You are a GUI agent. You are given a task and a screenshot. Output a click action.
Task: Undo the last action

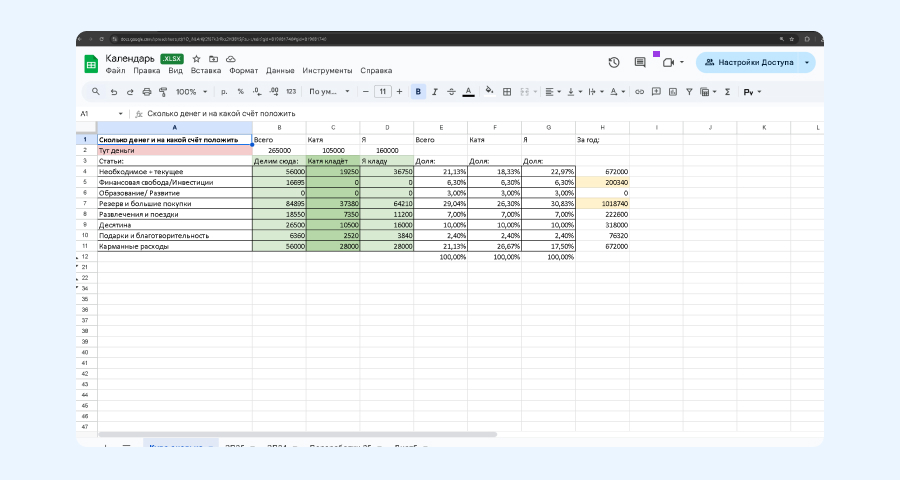114,92
